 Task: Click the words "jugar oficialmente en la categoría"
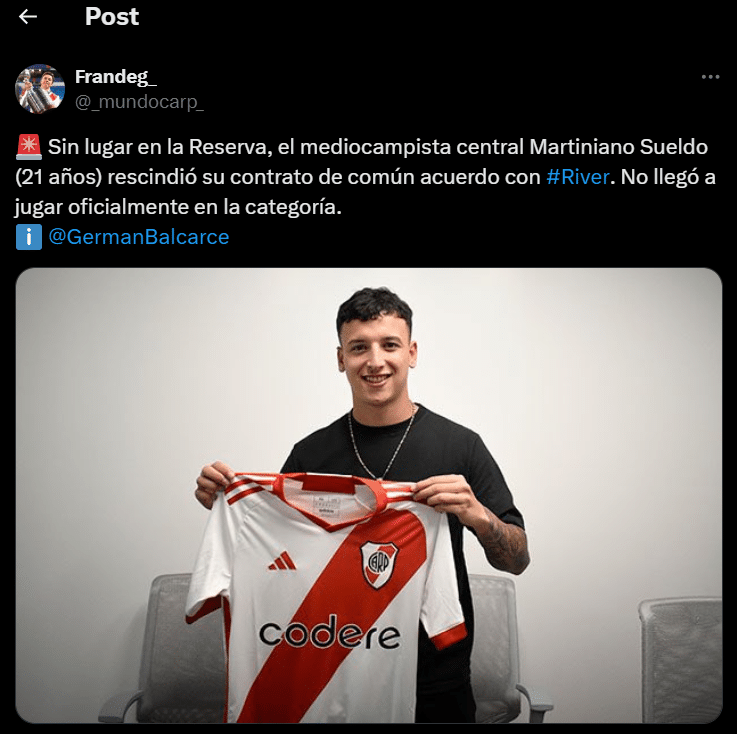[178, 207]
